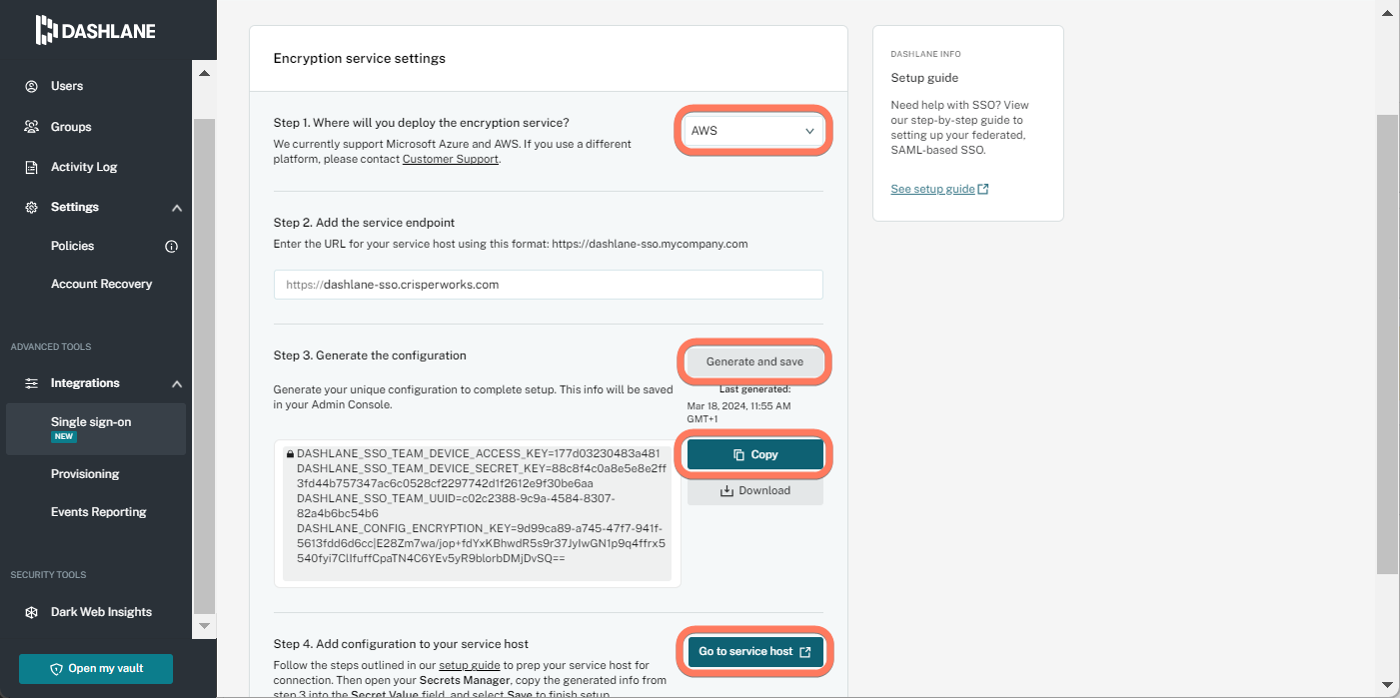Screen dimensions: 1400x698
Task: Click the Activity Log document icon
Action: [x=31, y=167]
